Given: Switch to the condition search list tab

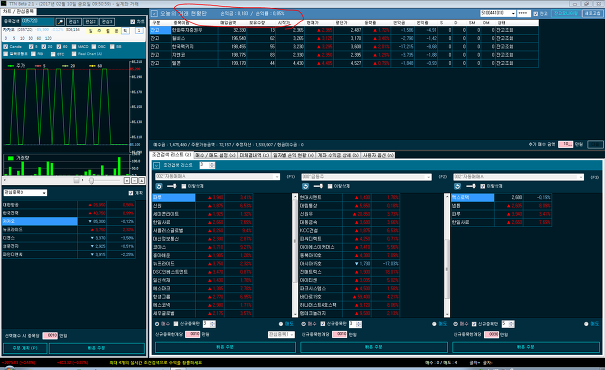Looking at the screenshot, I should pos(171,155).
